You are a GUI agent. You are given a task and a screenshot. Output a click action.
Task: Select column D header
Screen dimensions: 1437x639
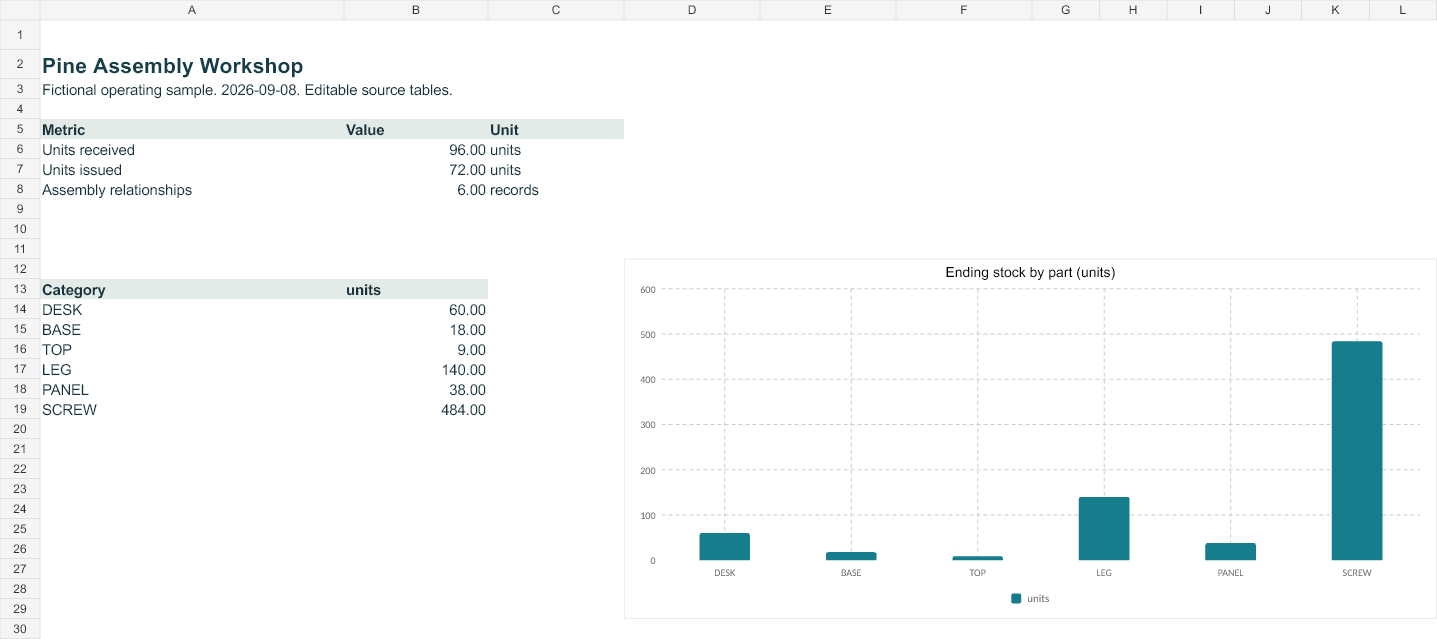tap(692, 10)
